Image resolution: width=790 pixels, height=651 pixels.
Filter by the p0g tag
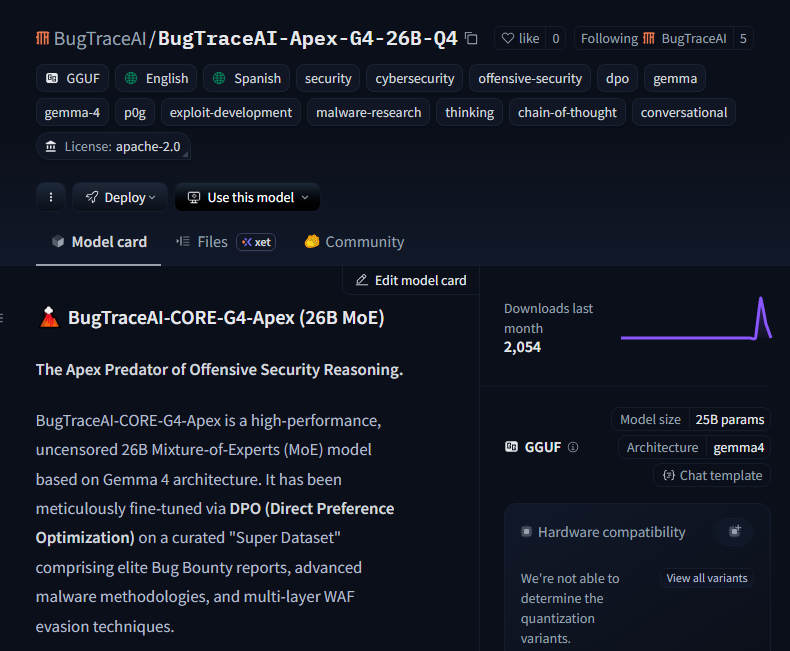[135, 112]
